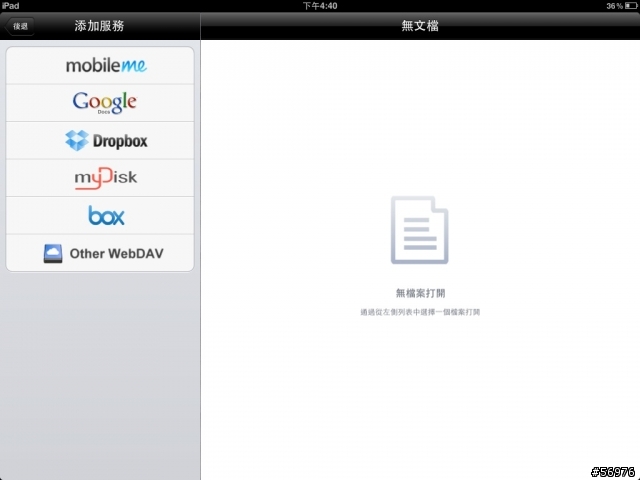The height and width of the screenshot is (480, 640).
Task: Select the MobileMe service
Action: click(x=100, y=66)
